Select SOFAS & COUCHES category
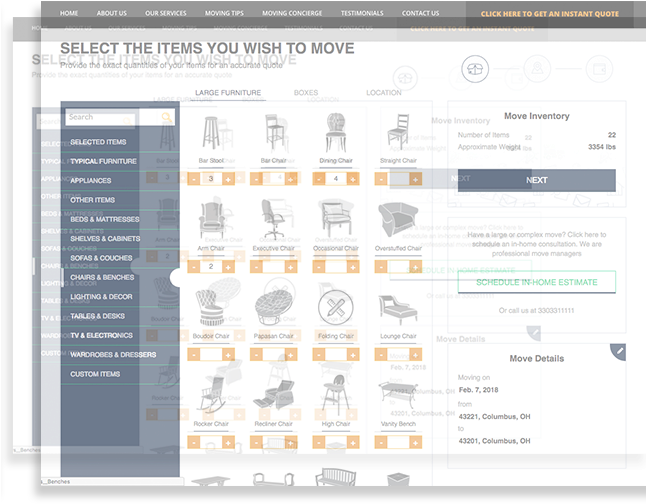The width and height of the screenshot is (646, 504). click(101, 258)
